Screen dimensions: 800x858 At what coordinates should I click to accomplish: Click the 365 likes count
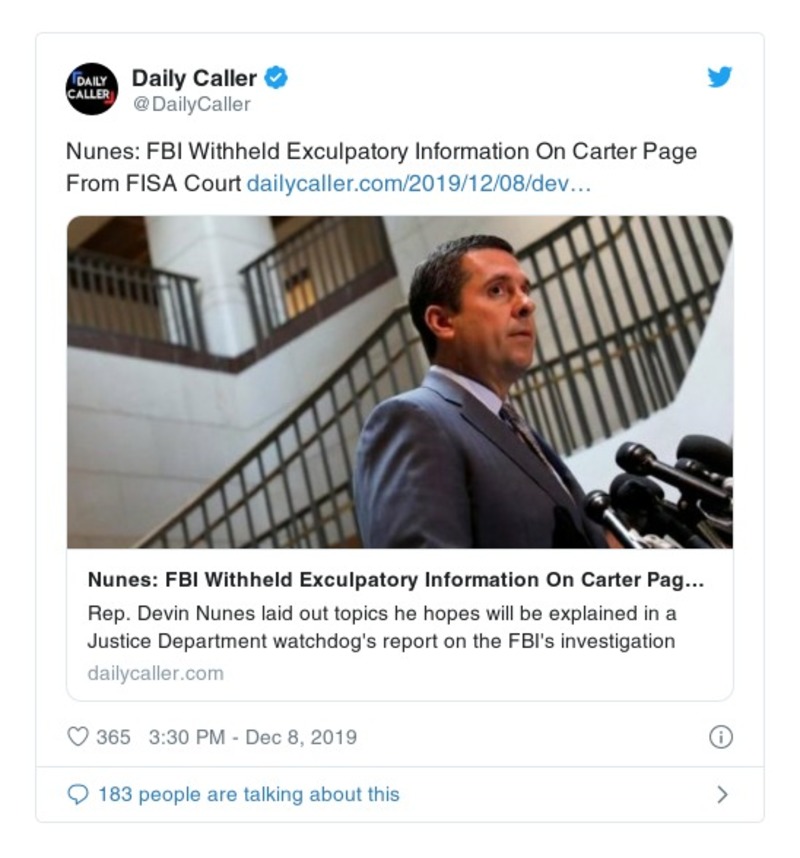click(113, 737)
